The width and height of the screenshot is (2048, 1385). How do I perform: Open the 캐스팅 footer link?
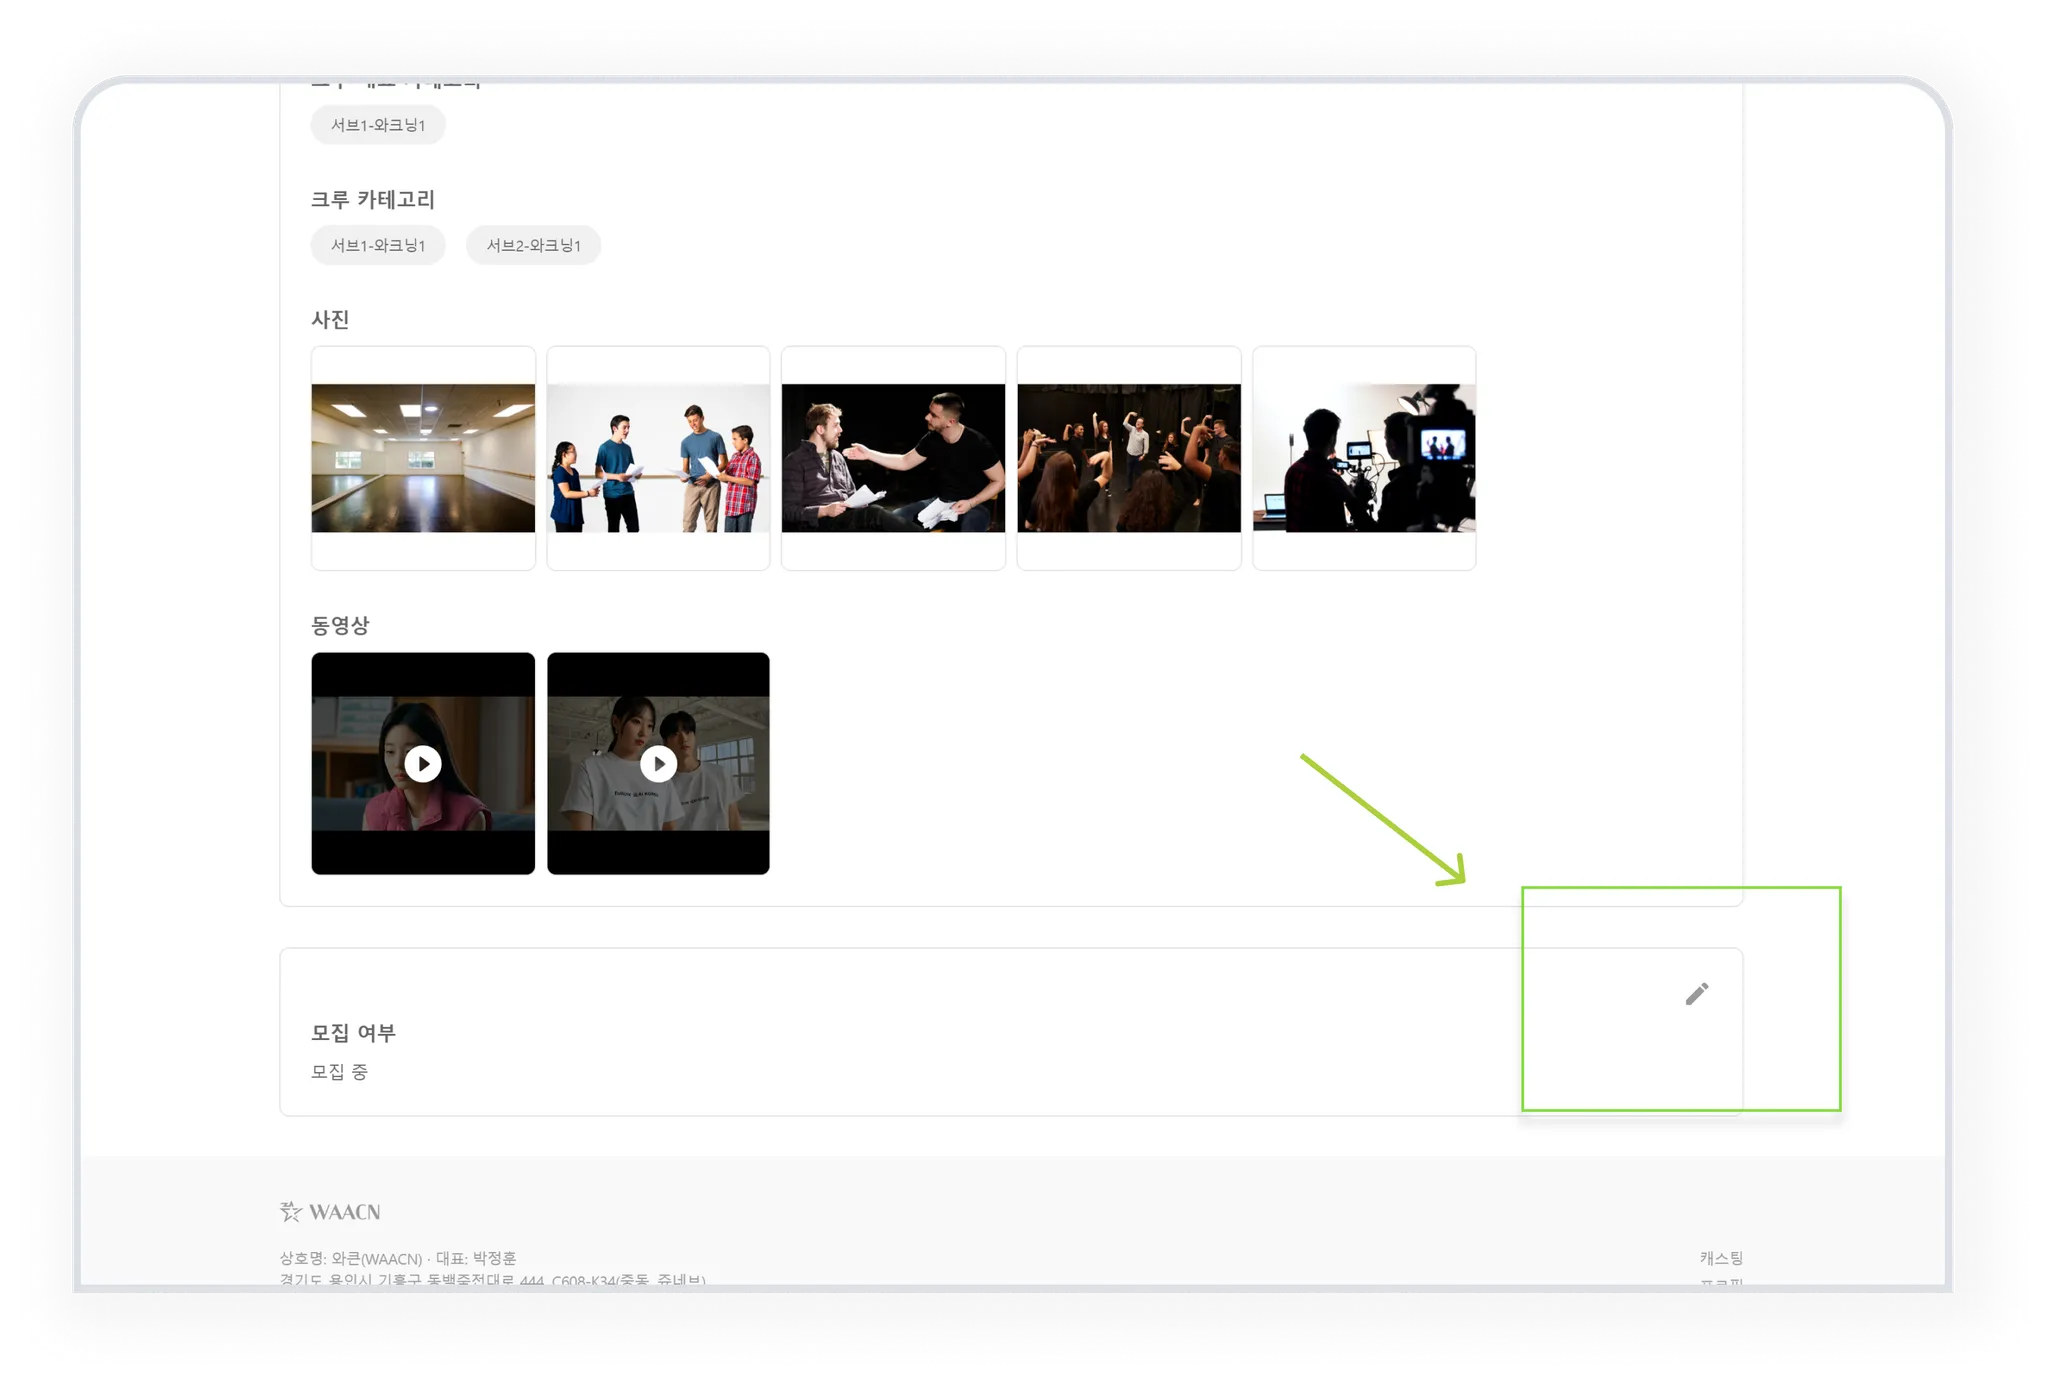[1720, 1258]
